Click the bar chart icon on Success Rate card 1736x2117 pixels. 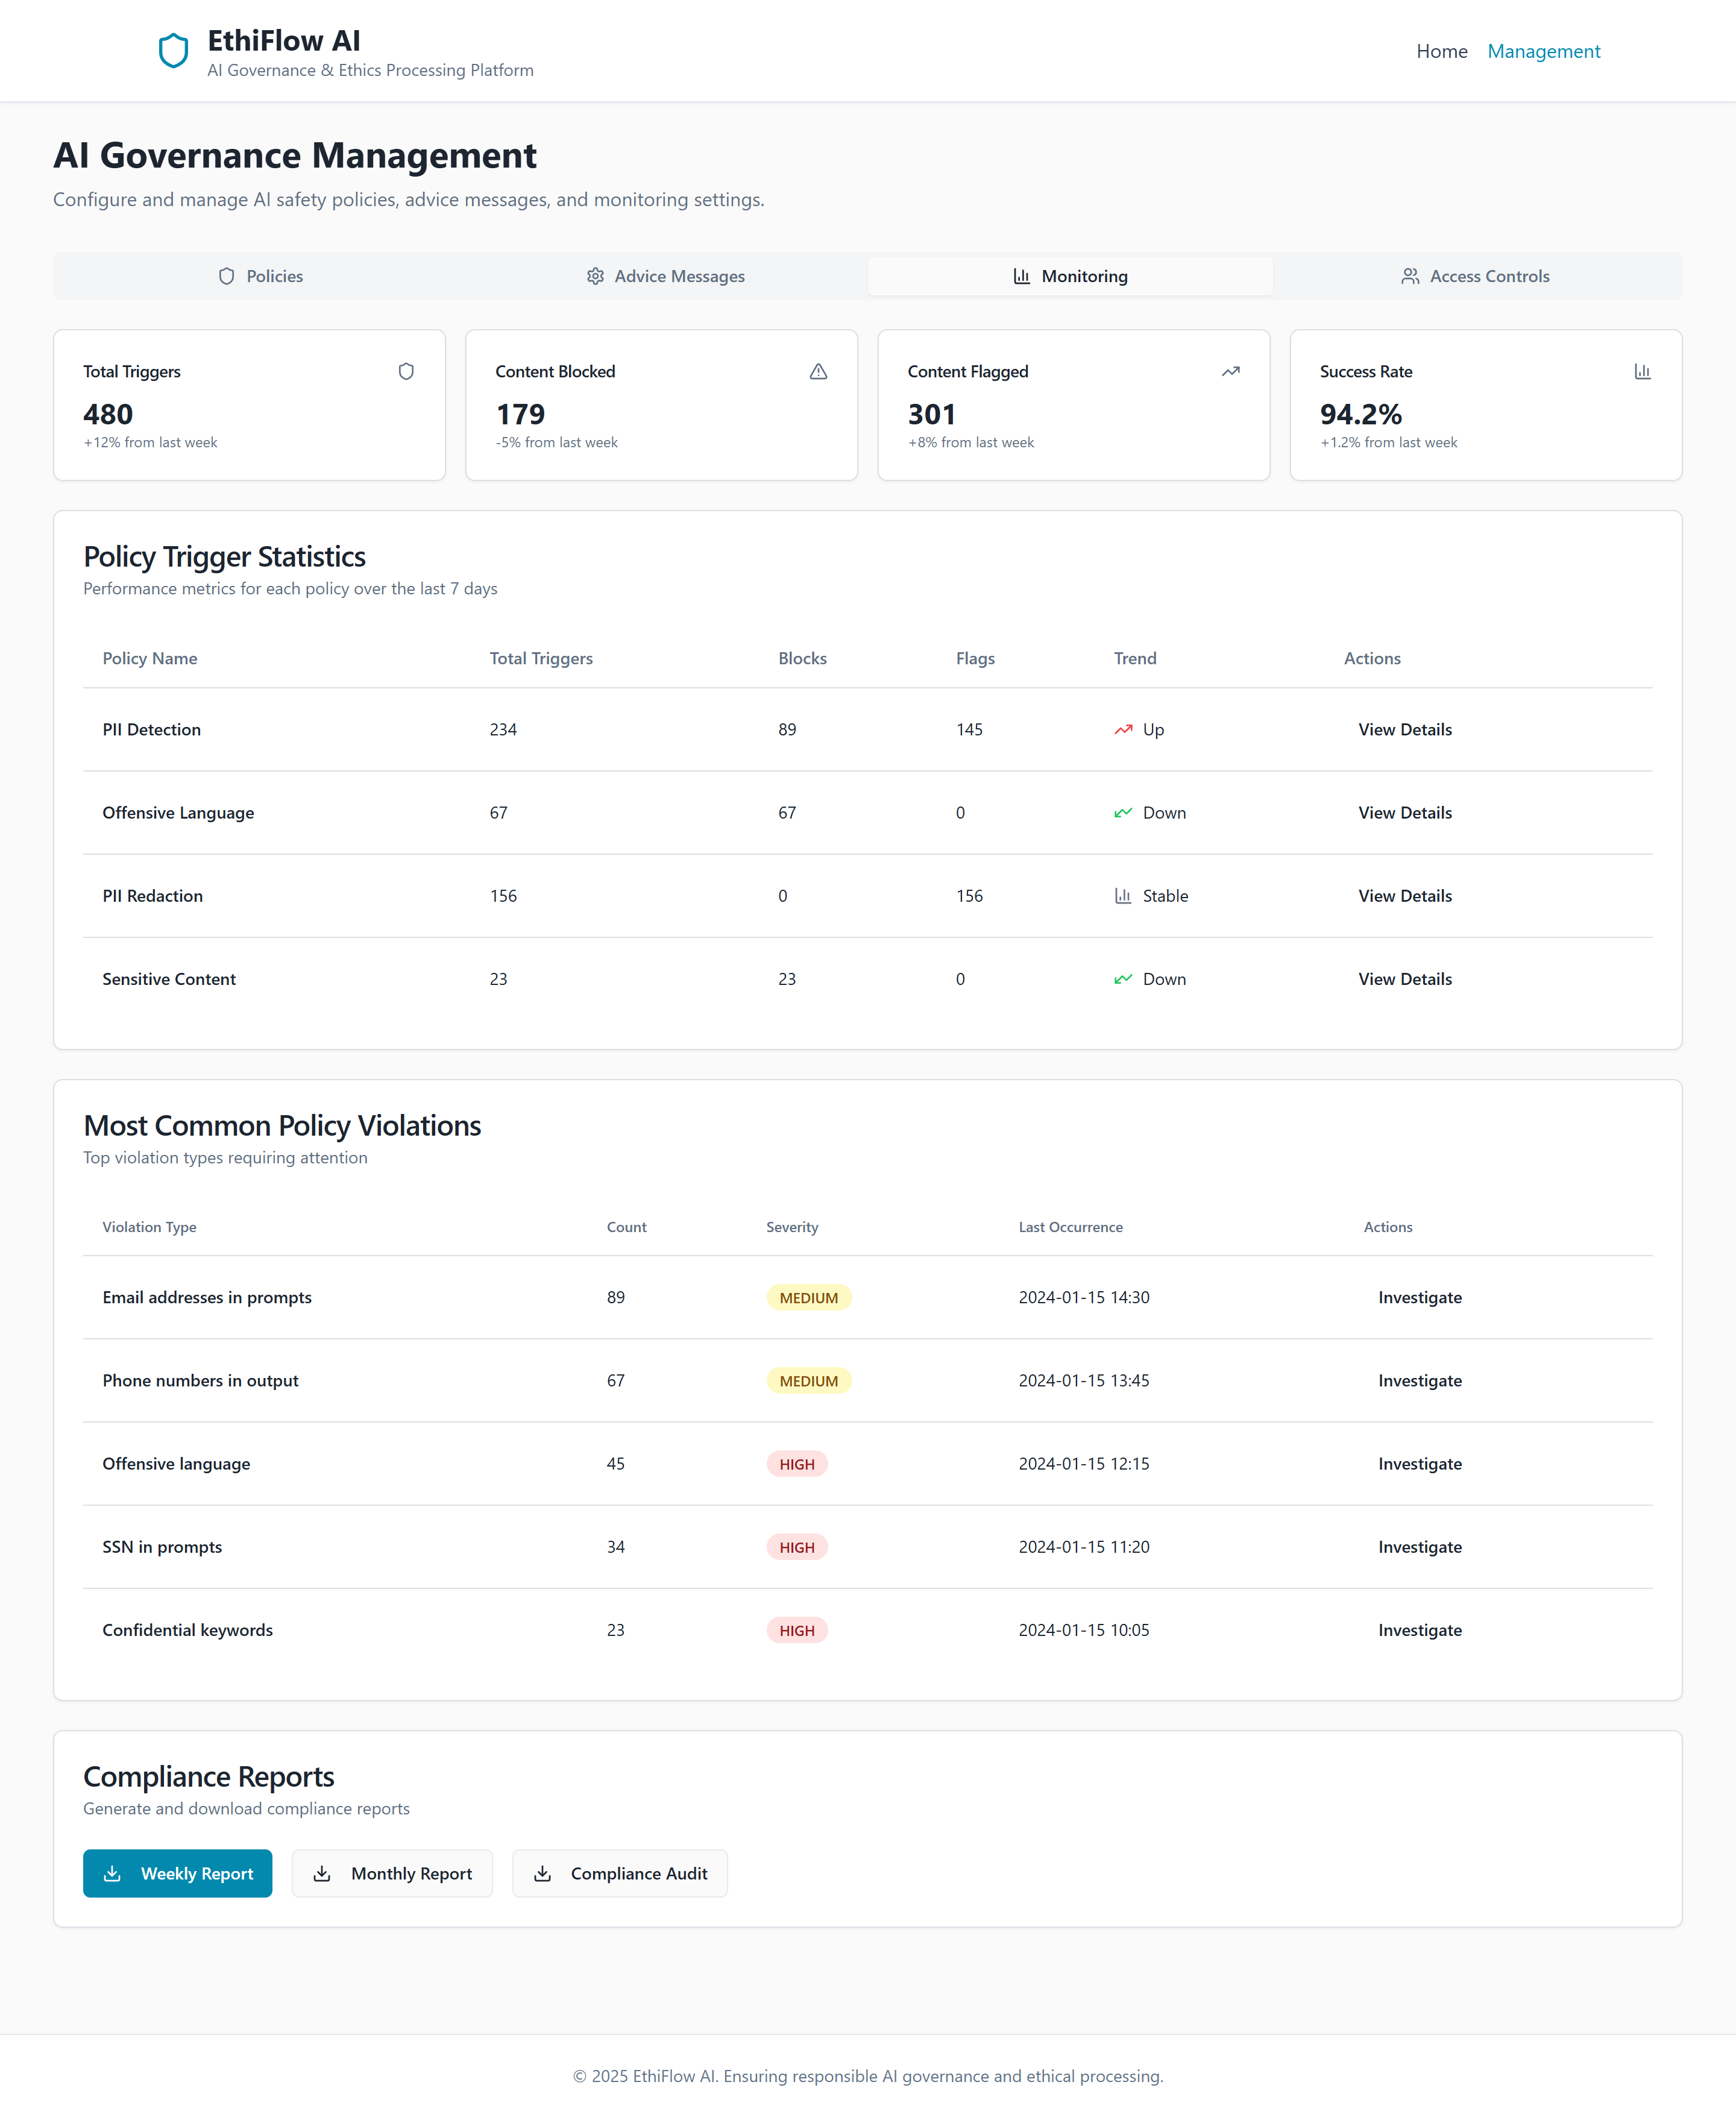coord(1643,371)
